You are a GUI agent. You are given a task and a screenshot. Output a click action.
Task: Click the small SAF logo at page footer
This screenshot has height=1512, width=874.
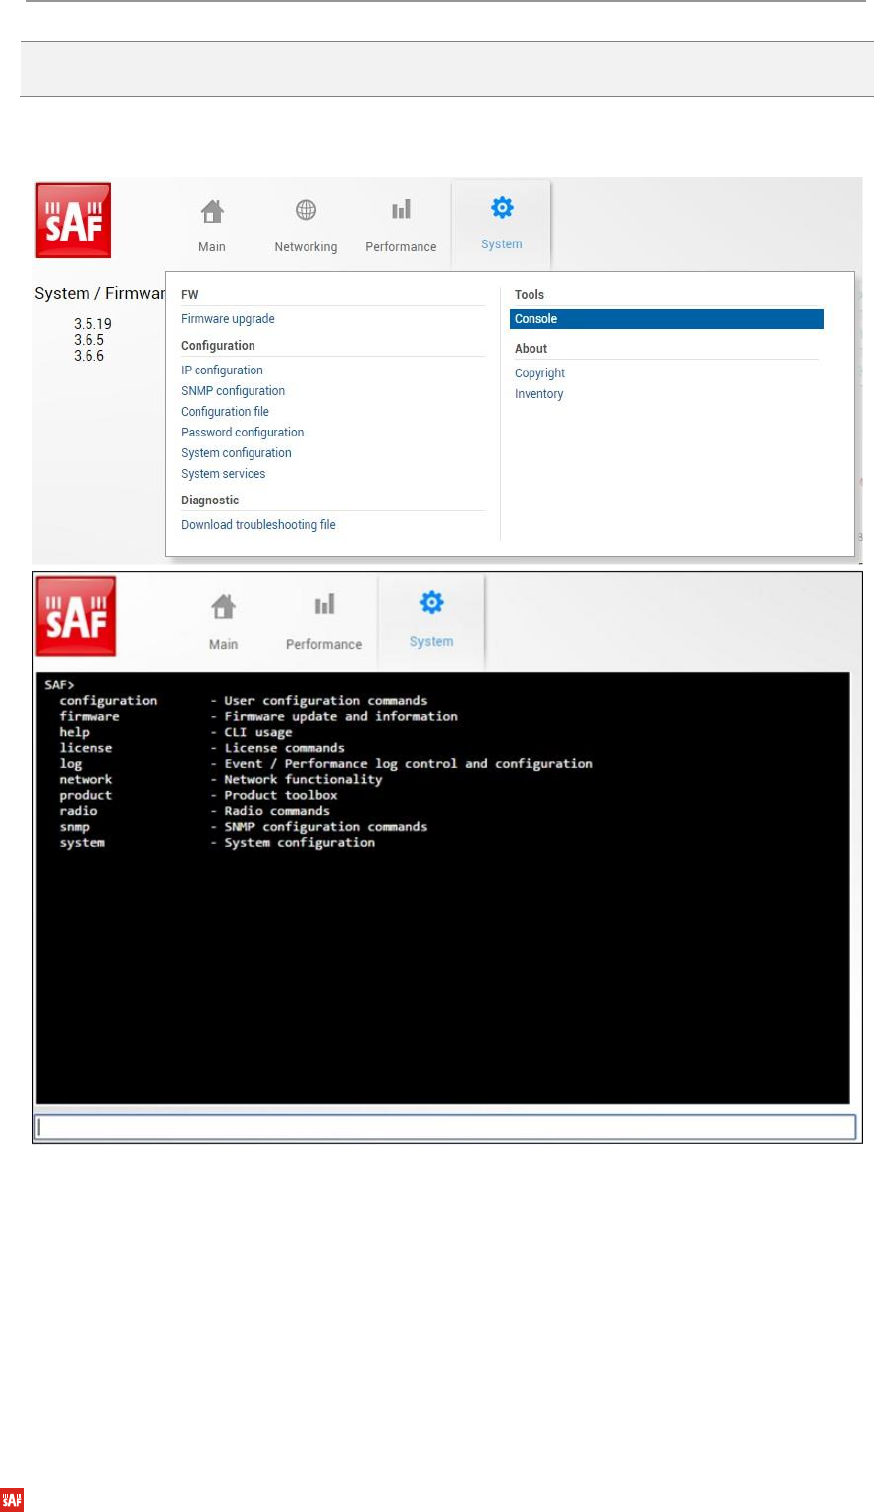coord(12,1500)
